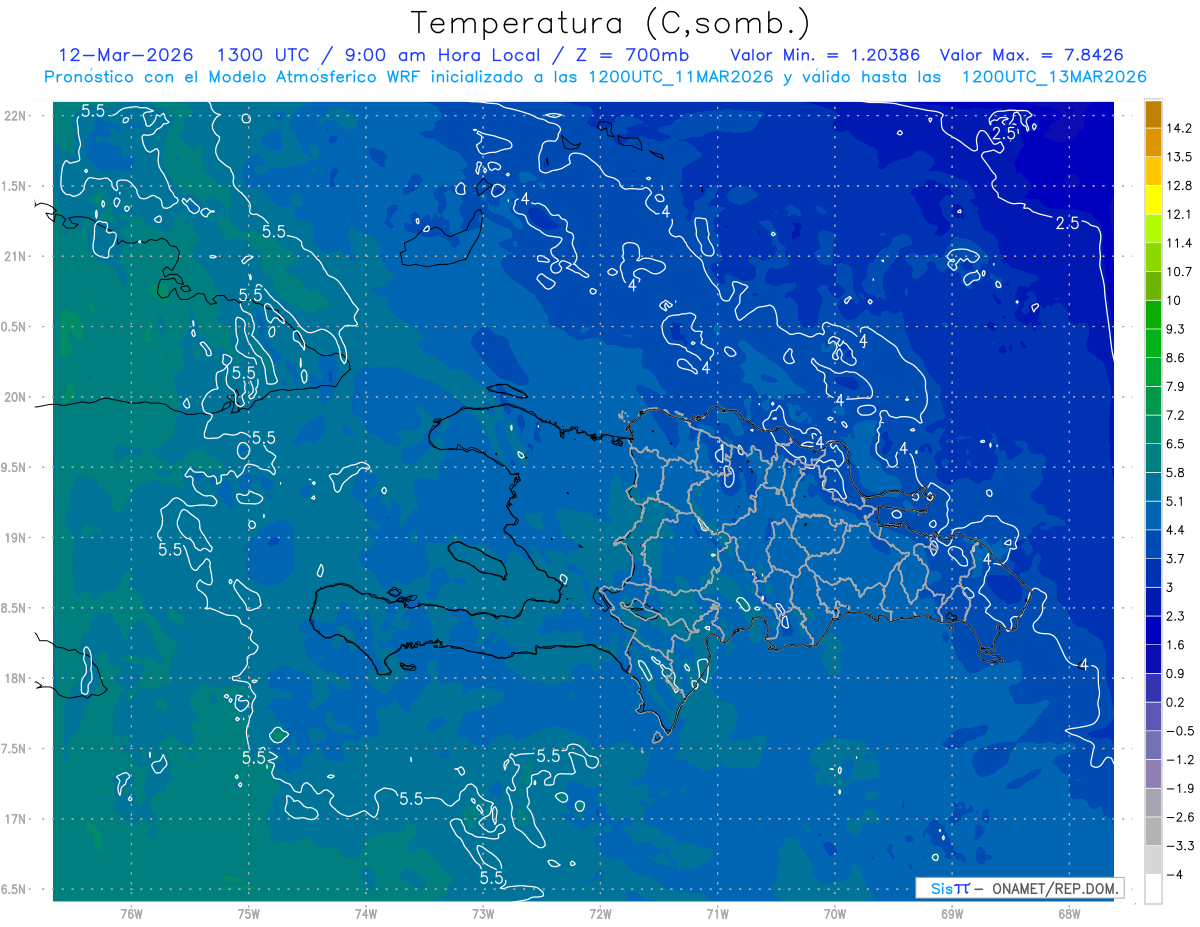The height and width of the screenshot is (927, 1200).
Task: Click the "7.9" colorbar value
Action: coord(1176,387)
